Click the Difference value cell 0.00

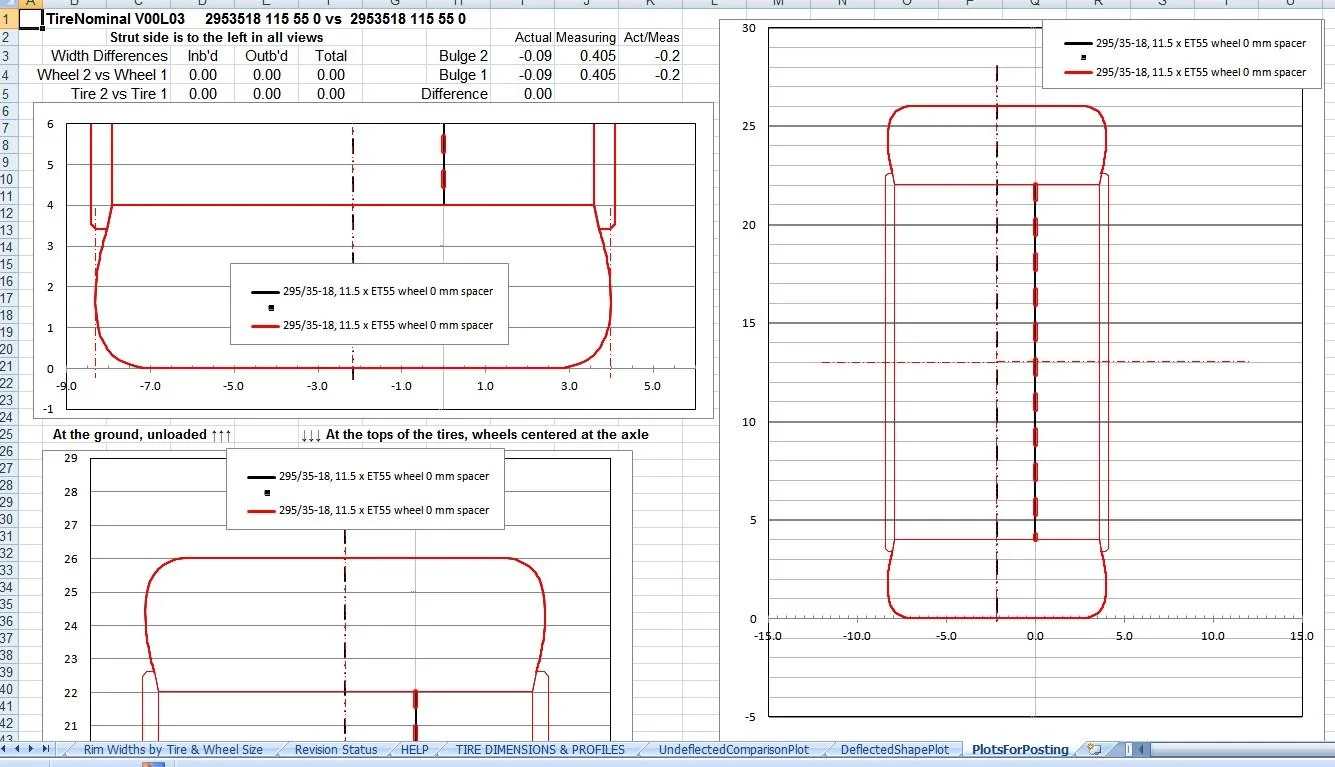pyautogui.click(x=522, y=94)
